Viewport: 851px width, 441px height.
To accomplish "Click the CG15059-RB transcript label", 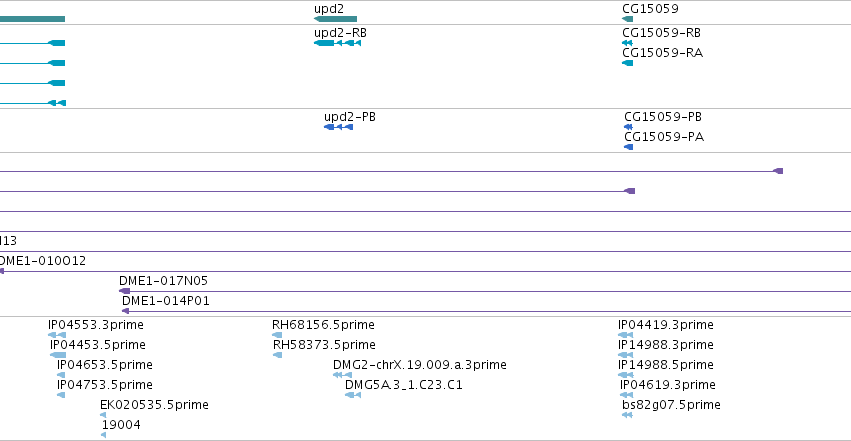I will [661, 33].
